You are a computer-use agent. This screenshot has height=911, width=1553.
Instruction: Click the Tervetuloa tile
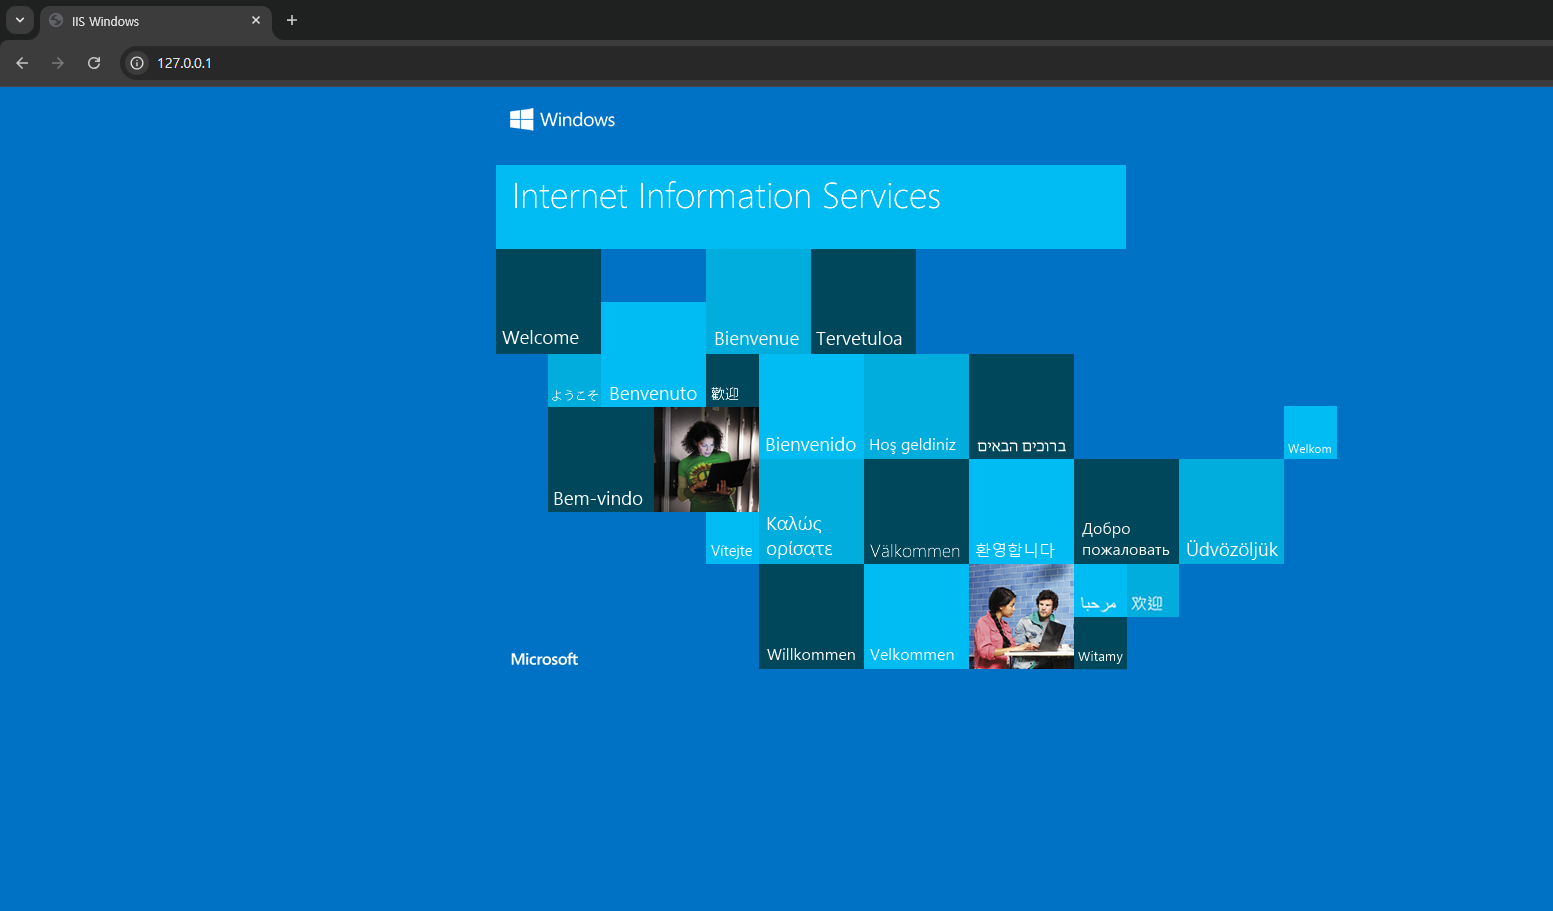(x=863, y=301)
